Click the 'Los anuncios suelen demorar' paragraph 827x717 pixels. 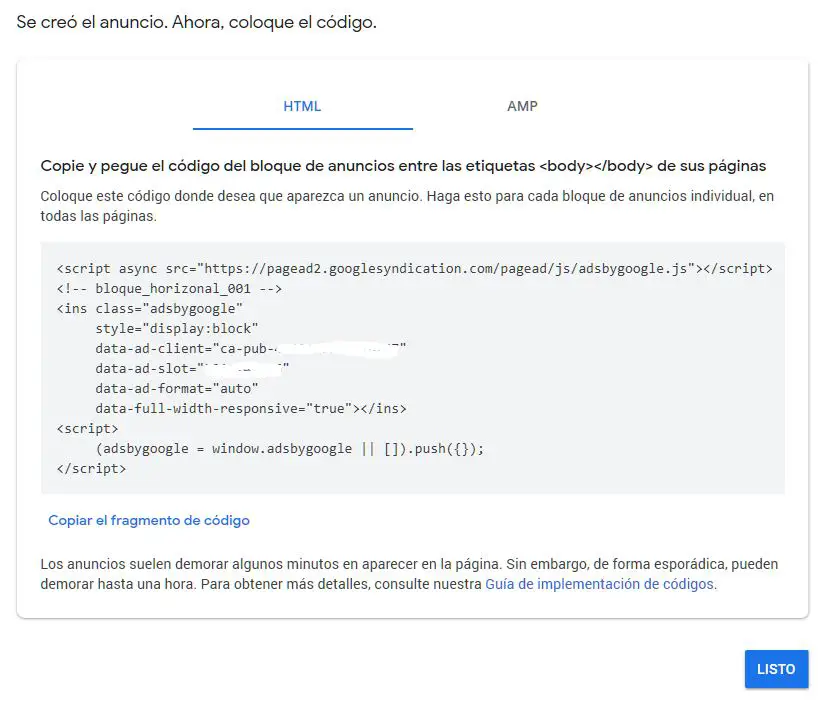pyautogui.click(x=409, y=574)
